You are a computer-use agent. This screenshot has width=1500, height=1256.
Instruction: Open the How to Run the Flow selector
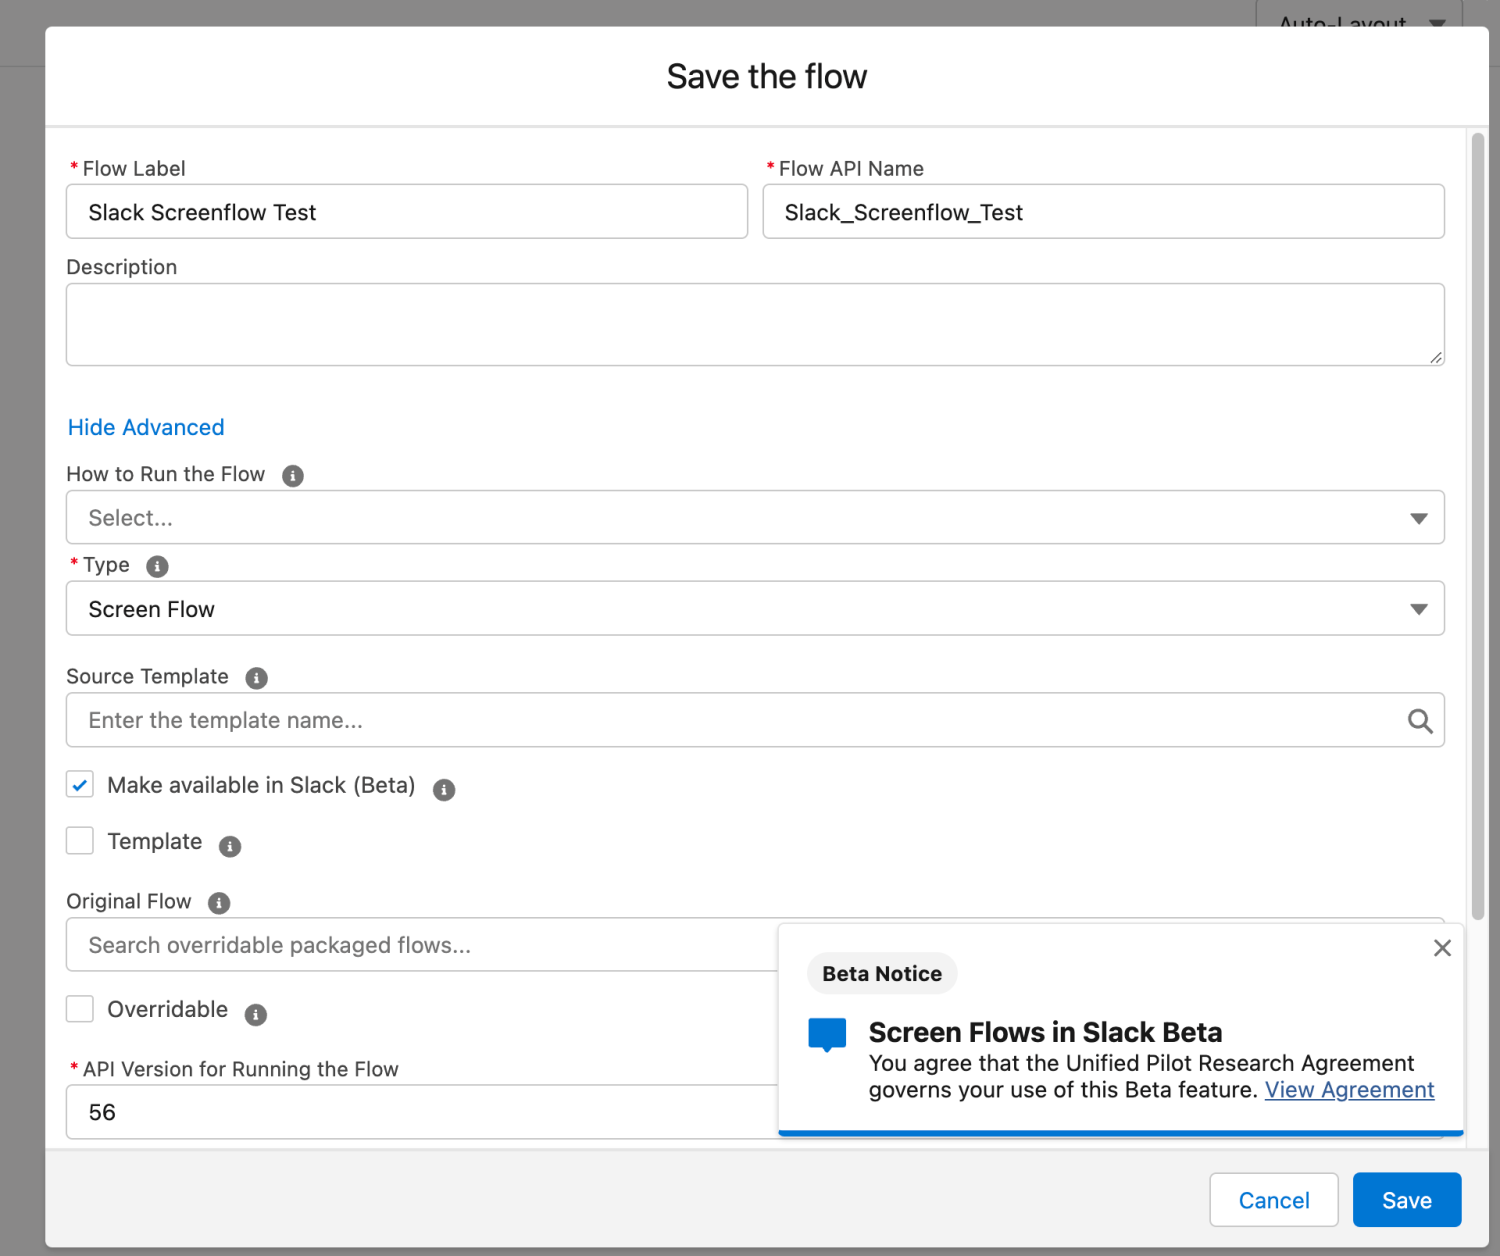click(x=755, y=517)
